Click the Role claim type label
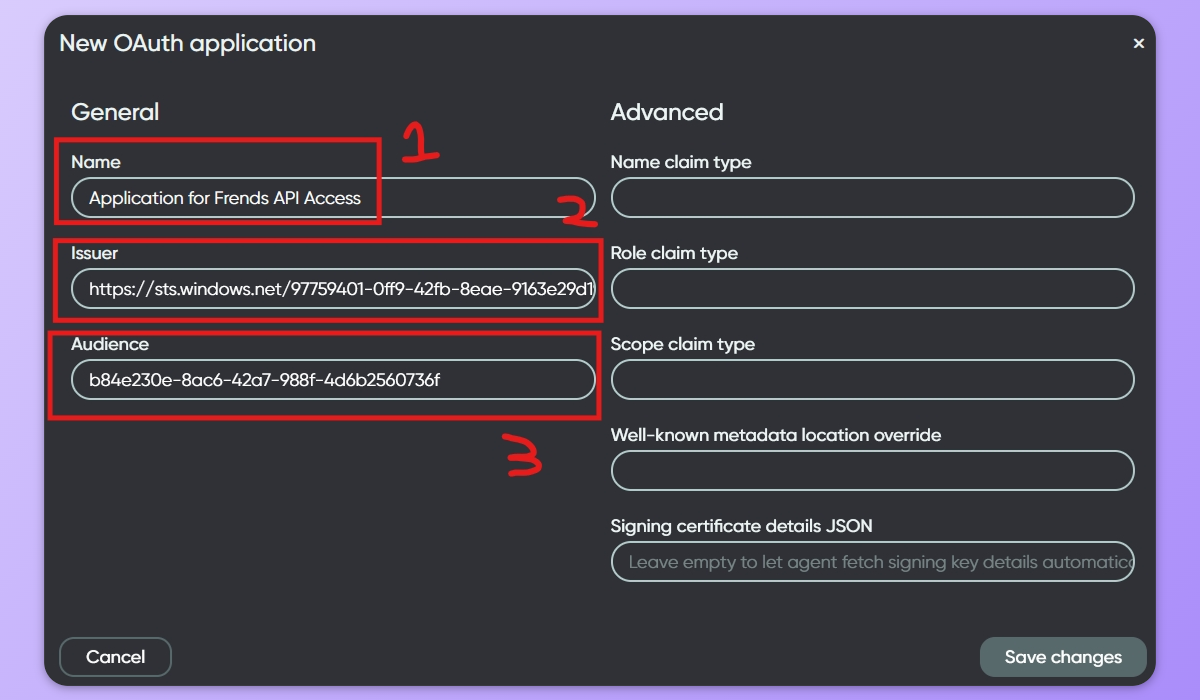This screenshot has width=1200, height=700. point(674,253)
